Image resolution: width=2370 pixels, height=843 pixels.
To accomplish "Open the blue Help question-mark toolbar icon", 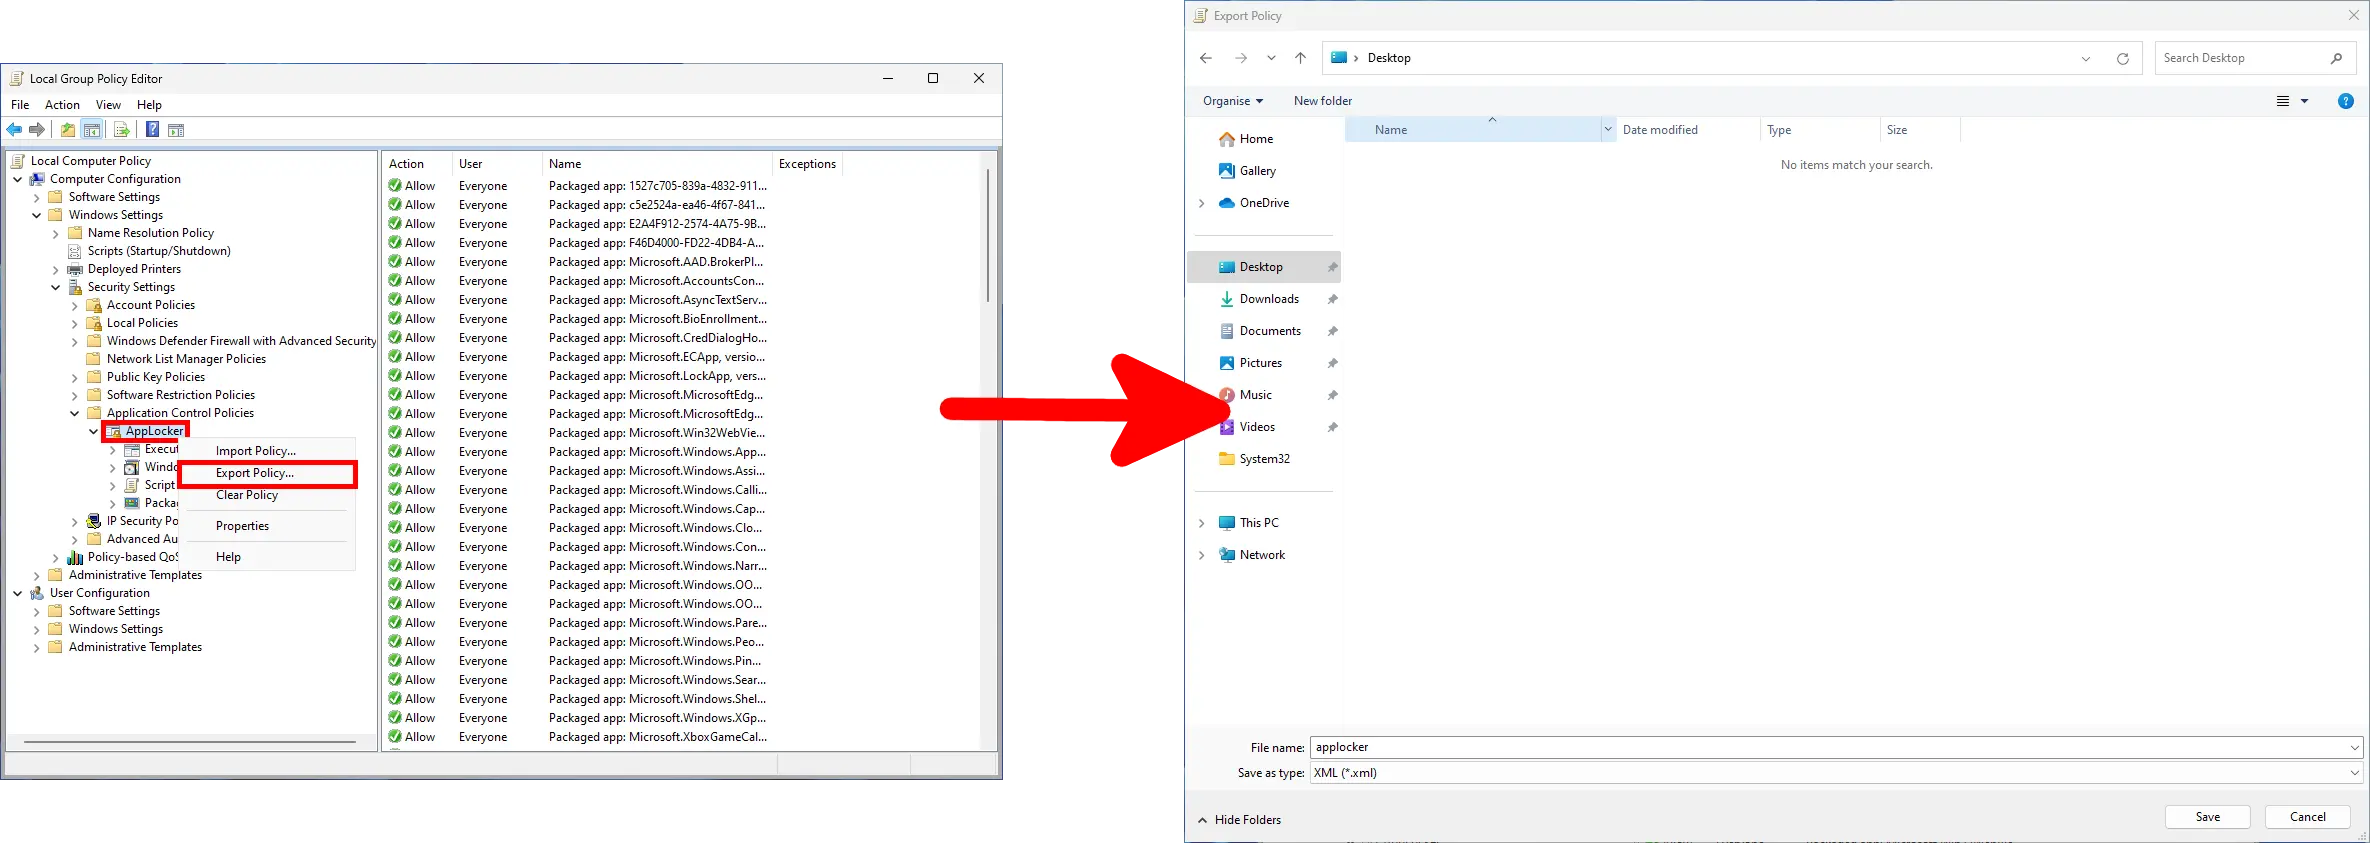I will pos(152,130).
